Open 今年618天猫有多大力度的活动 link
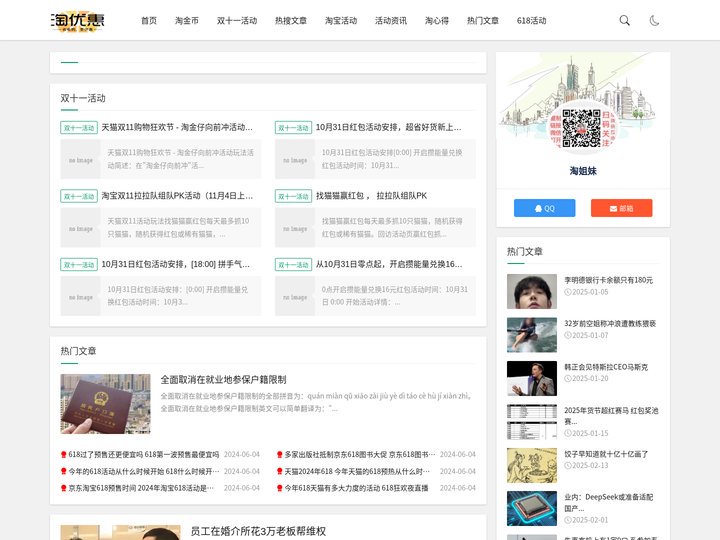 (x=356, y=488)
